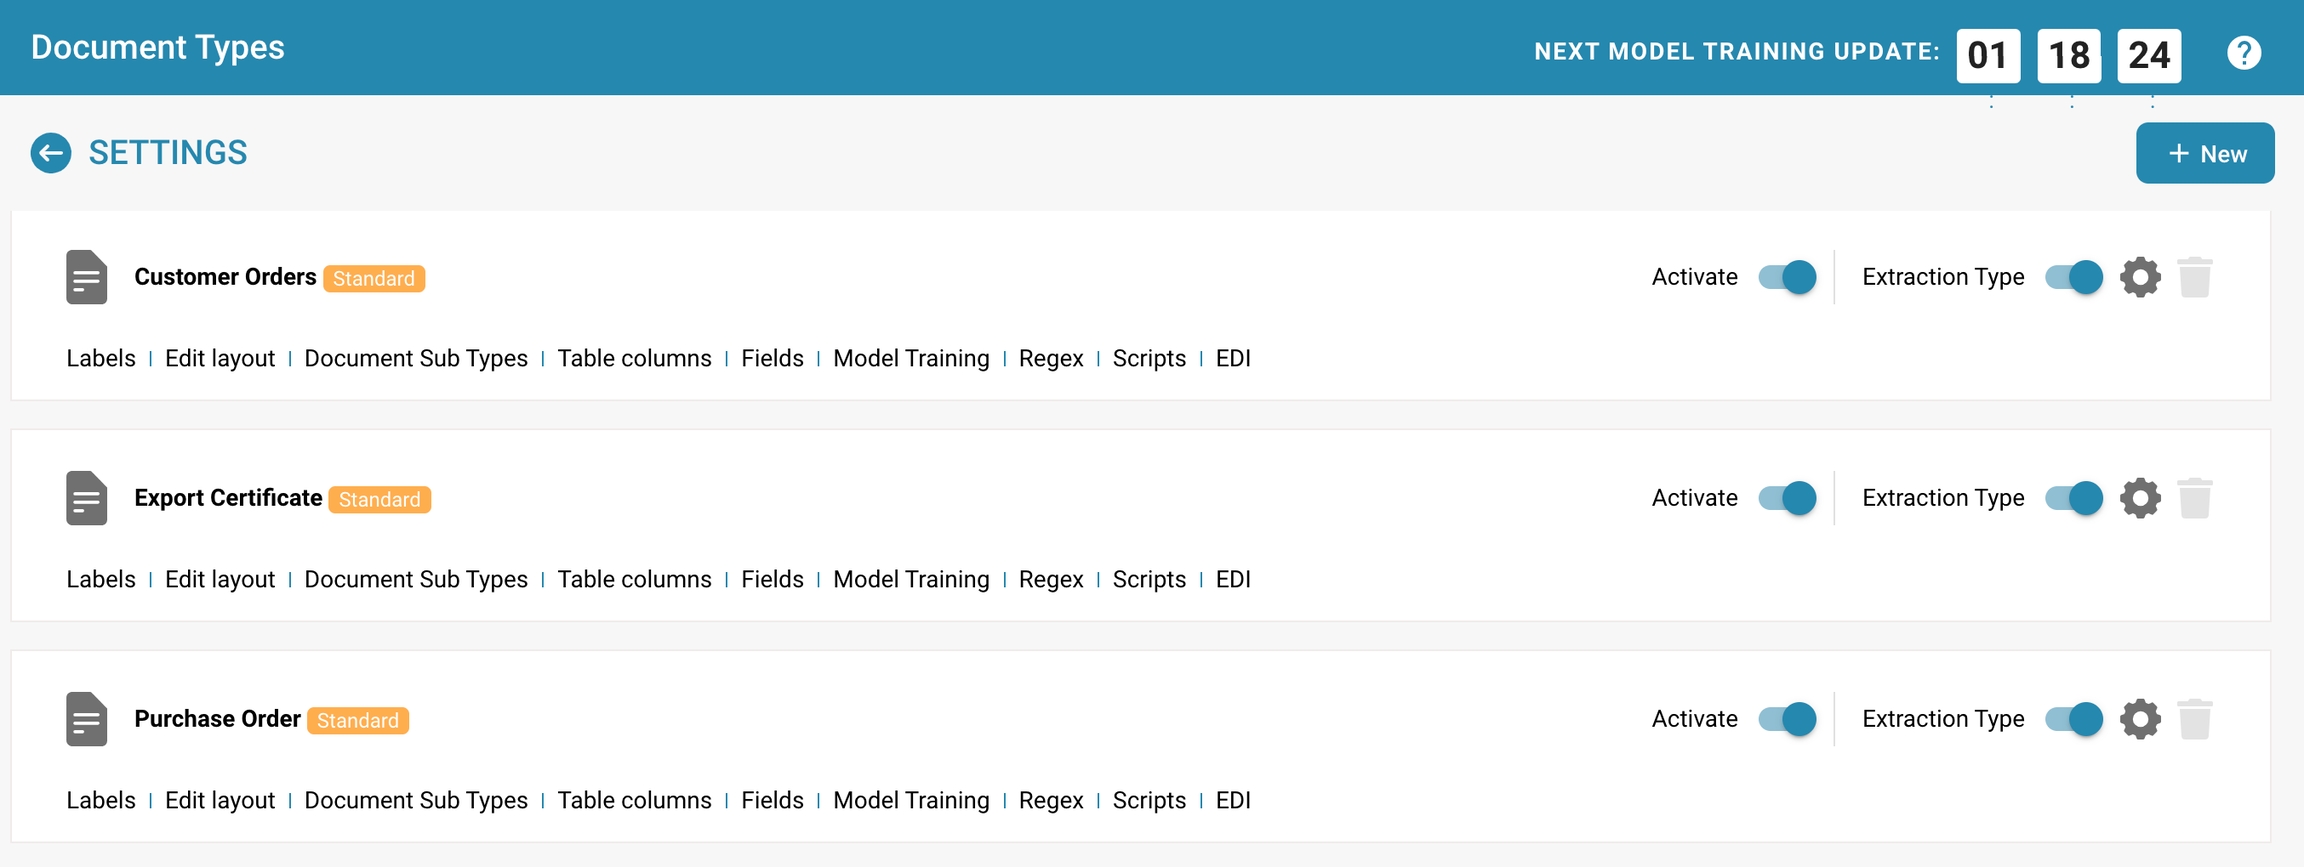The height and width of the screenshot is (867, 2304).
Task: Click the Export Certificate gear icon
Action: pyautogui.click(x=2140, y=498)
